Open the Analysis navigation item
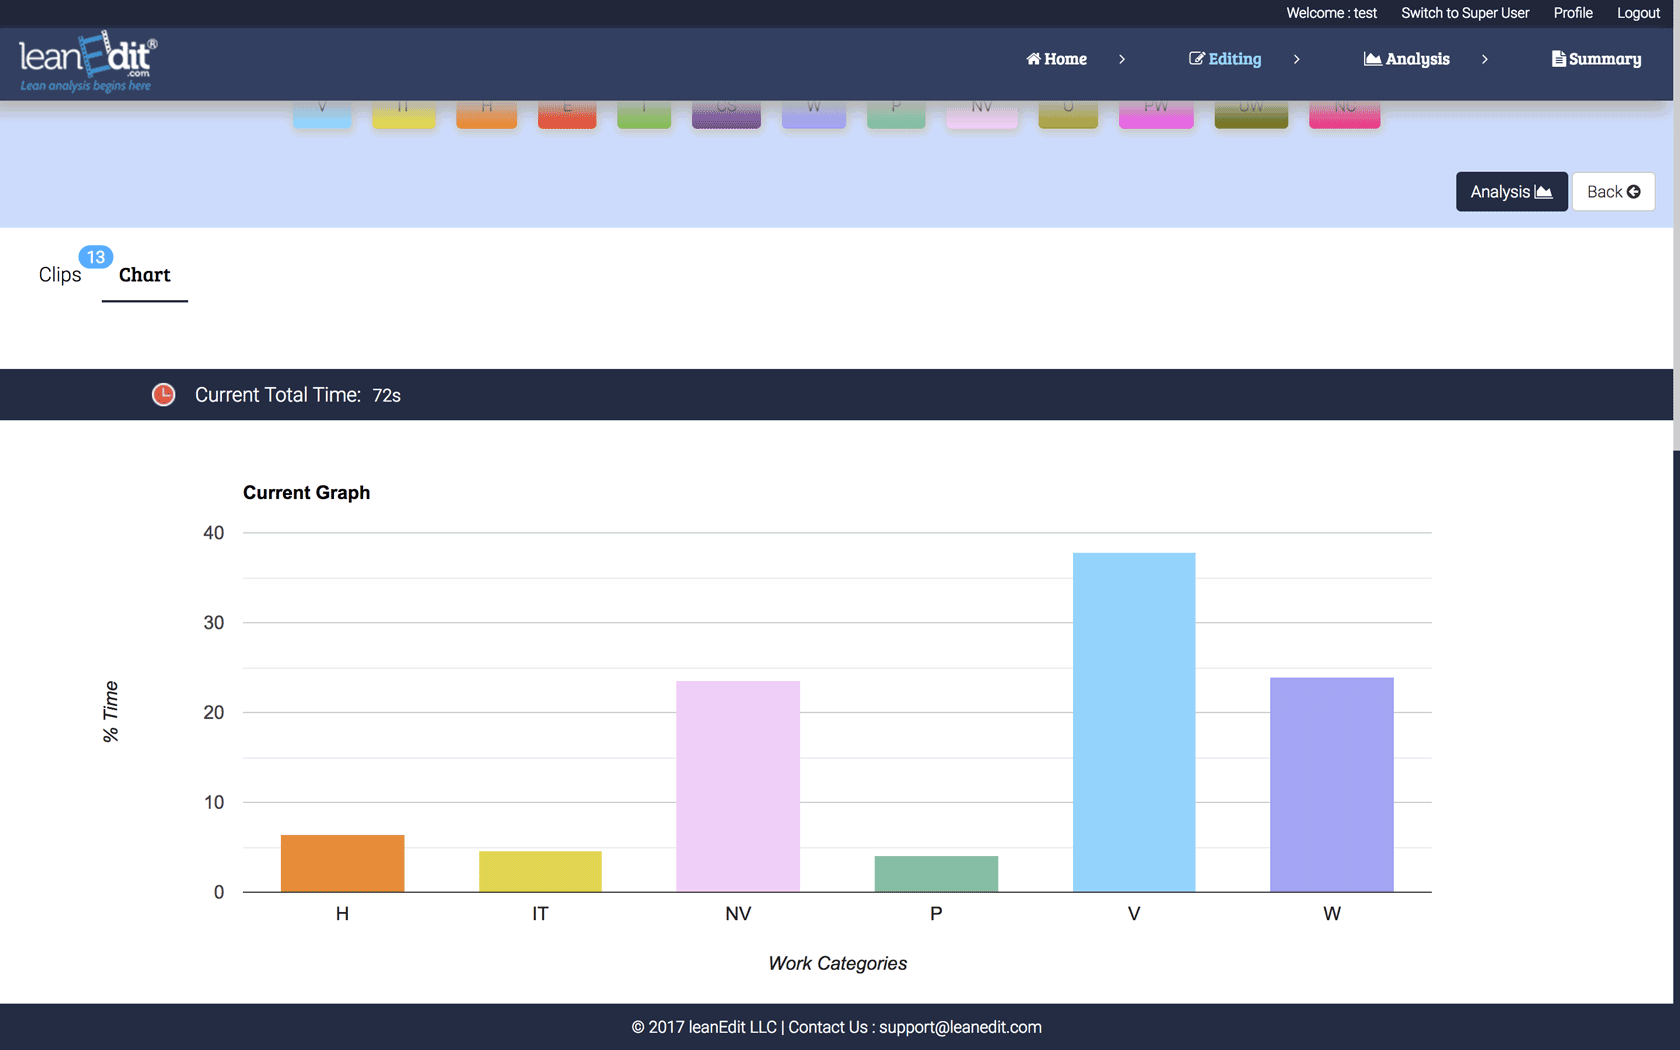The width and height of the screenshot is (1680, 1050). pos(1406,59)
